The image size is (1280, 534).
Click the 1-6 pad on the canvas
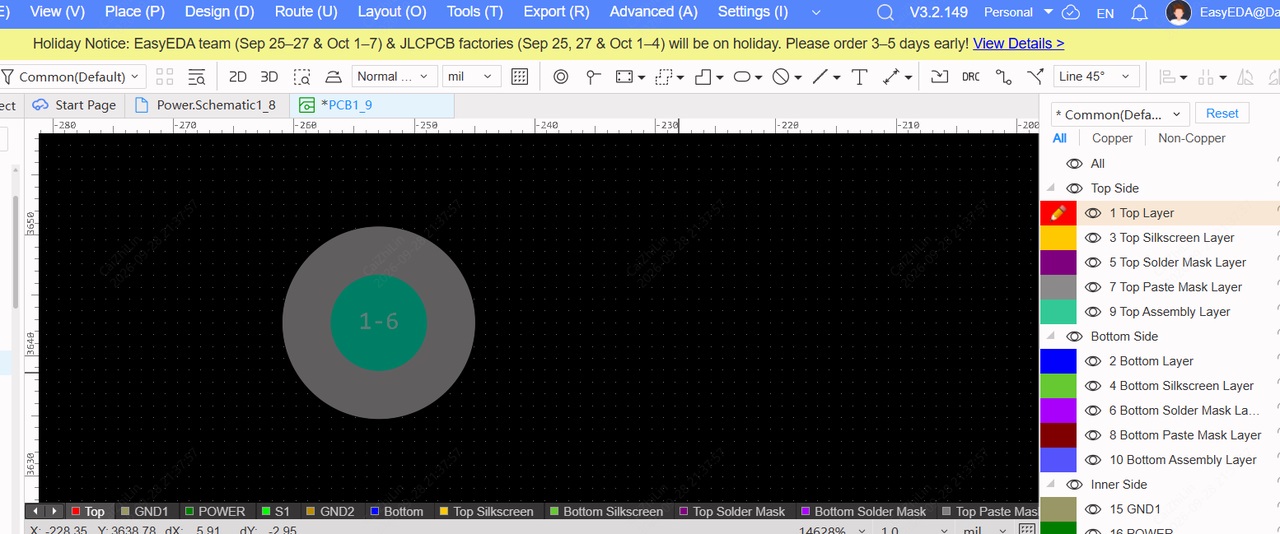(x=379, y=322)
